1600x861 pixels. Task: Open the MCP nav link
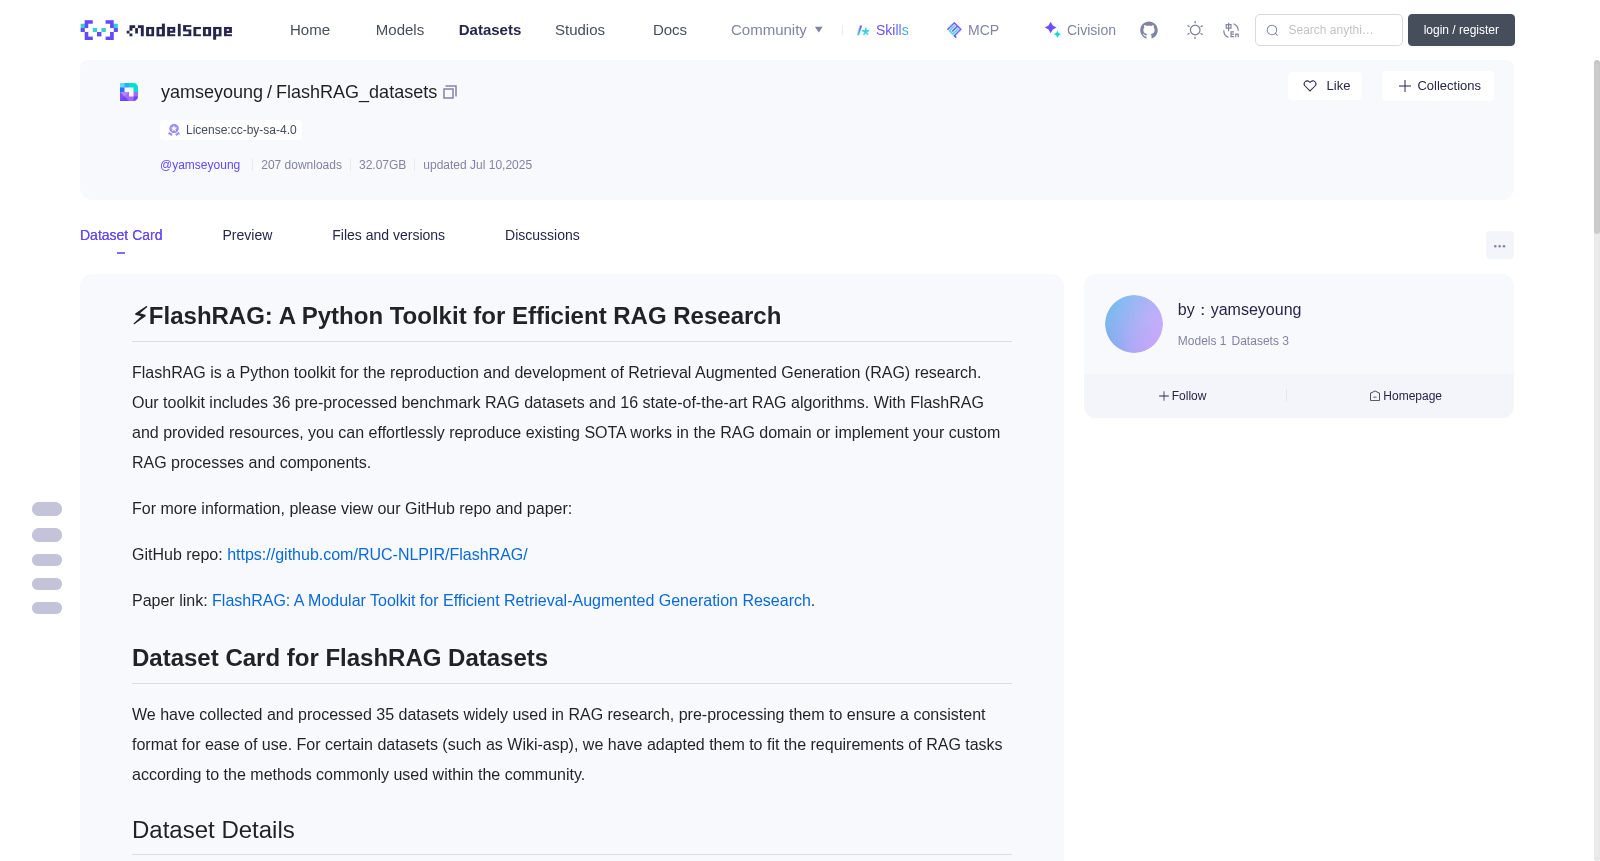(x=983, y=30)
